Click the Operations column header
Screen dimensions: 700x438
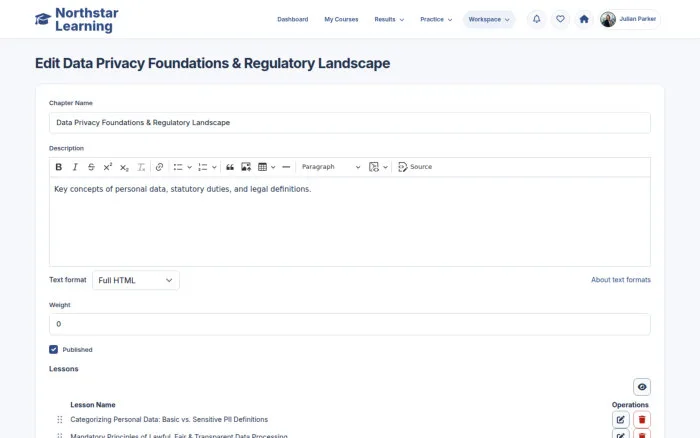coord(630,405)
